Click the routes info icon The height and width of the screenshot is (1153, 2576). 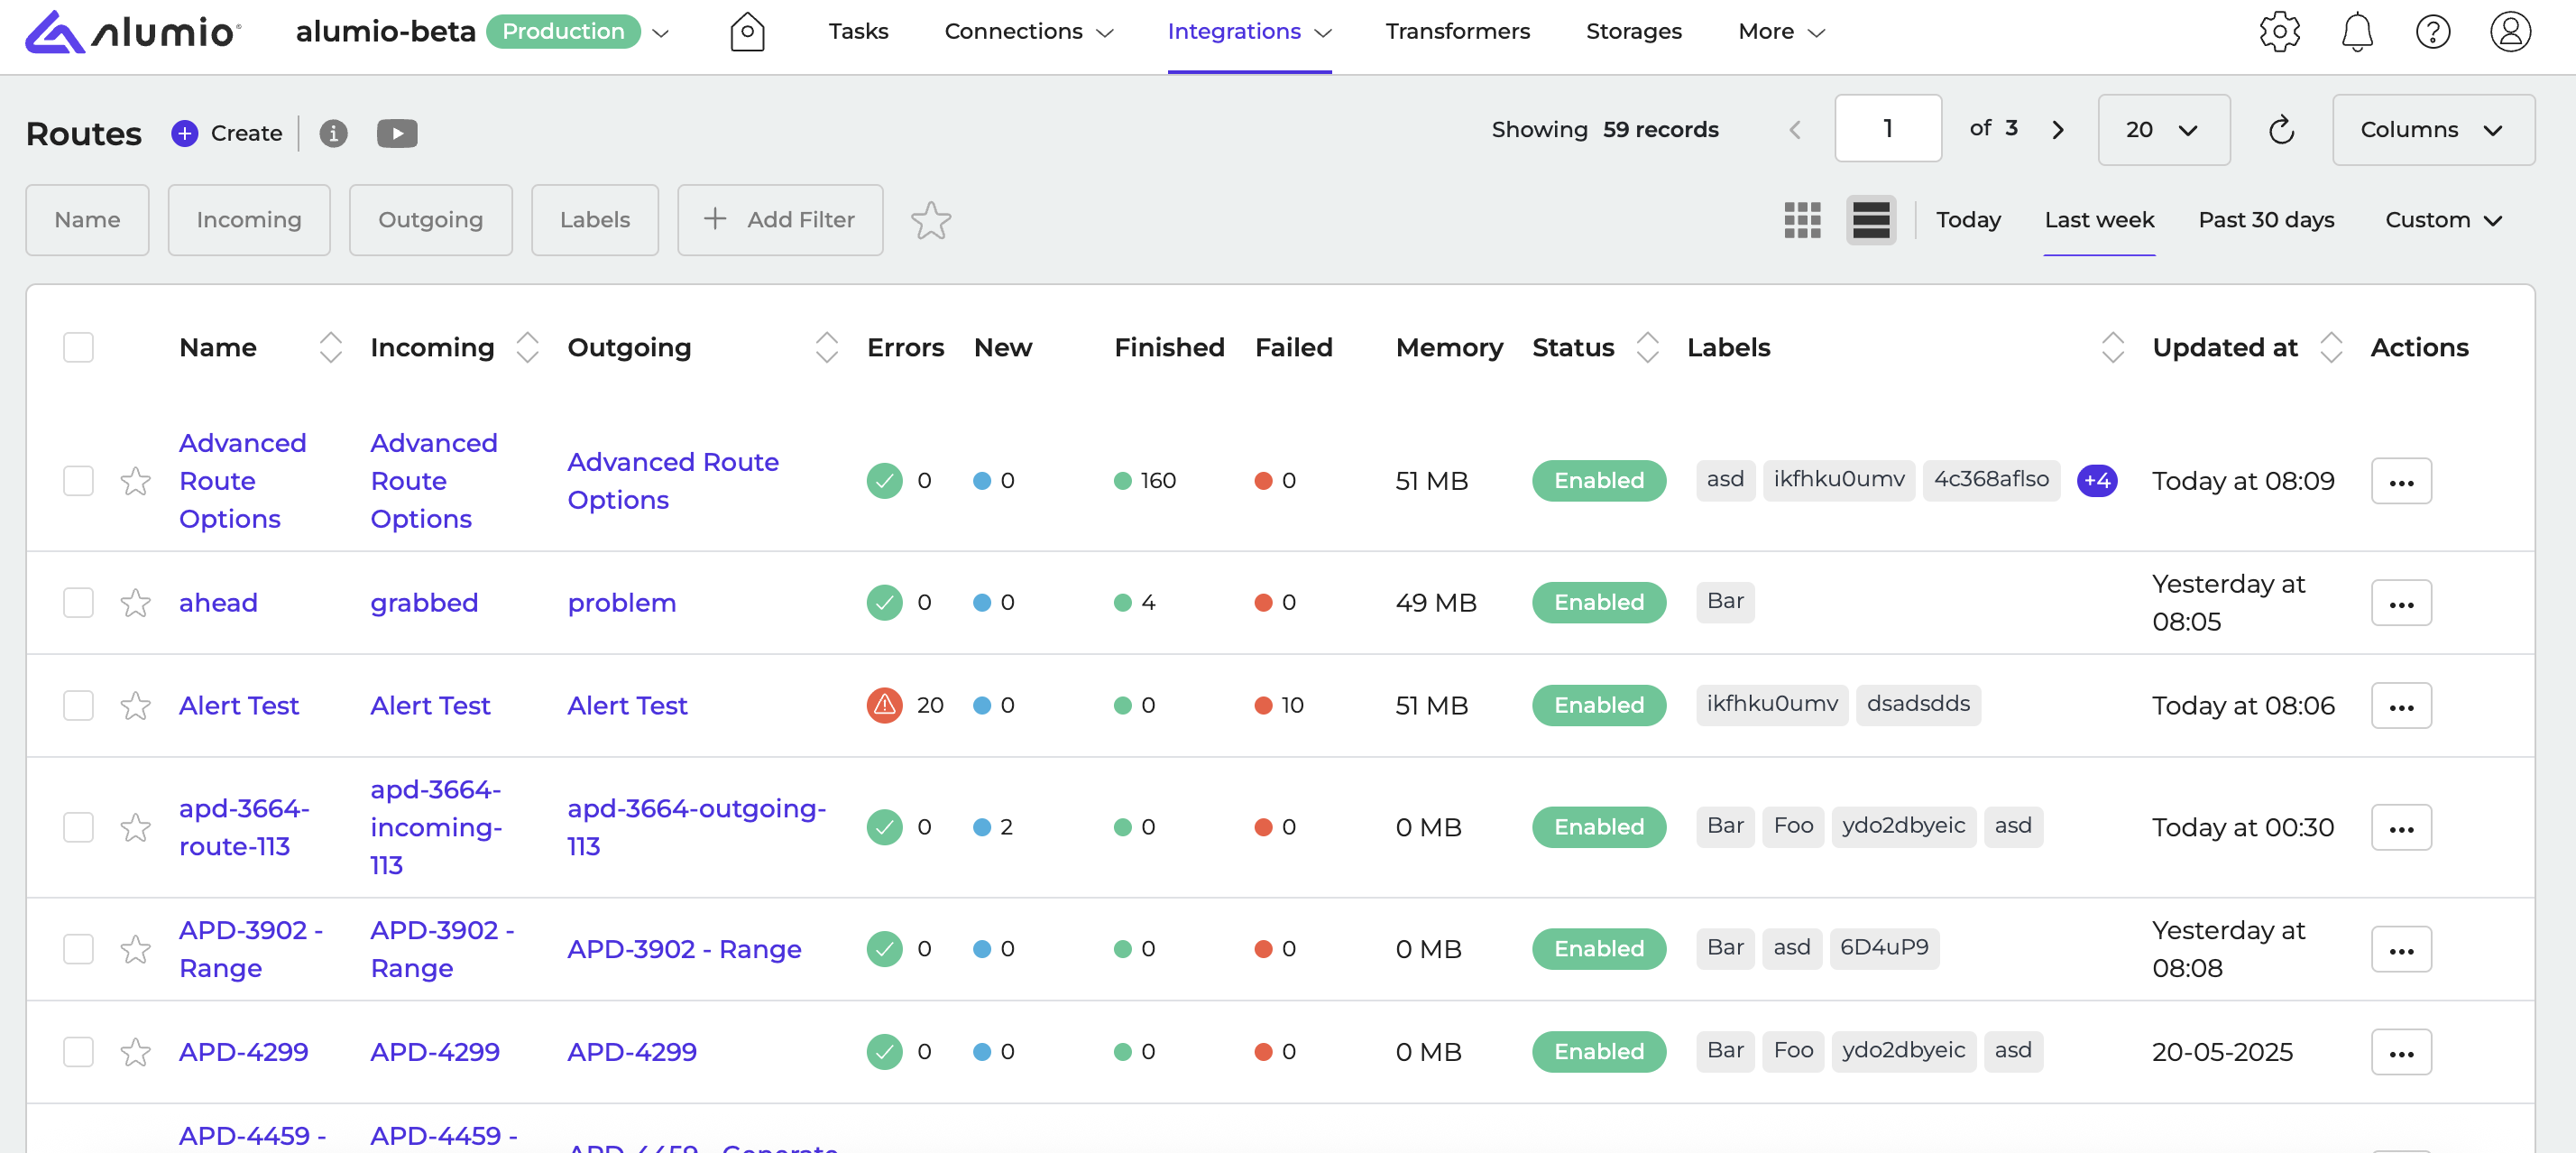pyautogui.click(x=333, y=133)
